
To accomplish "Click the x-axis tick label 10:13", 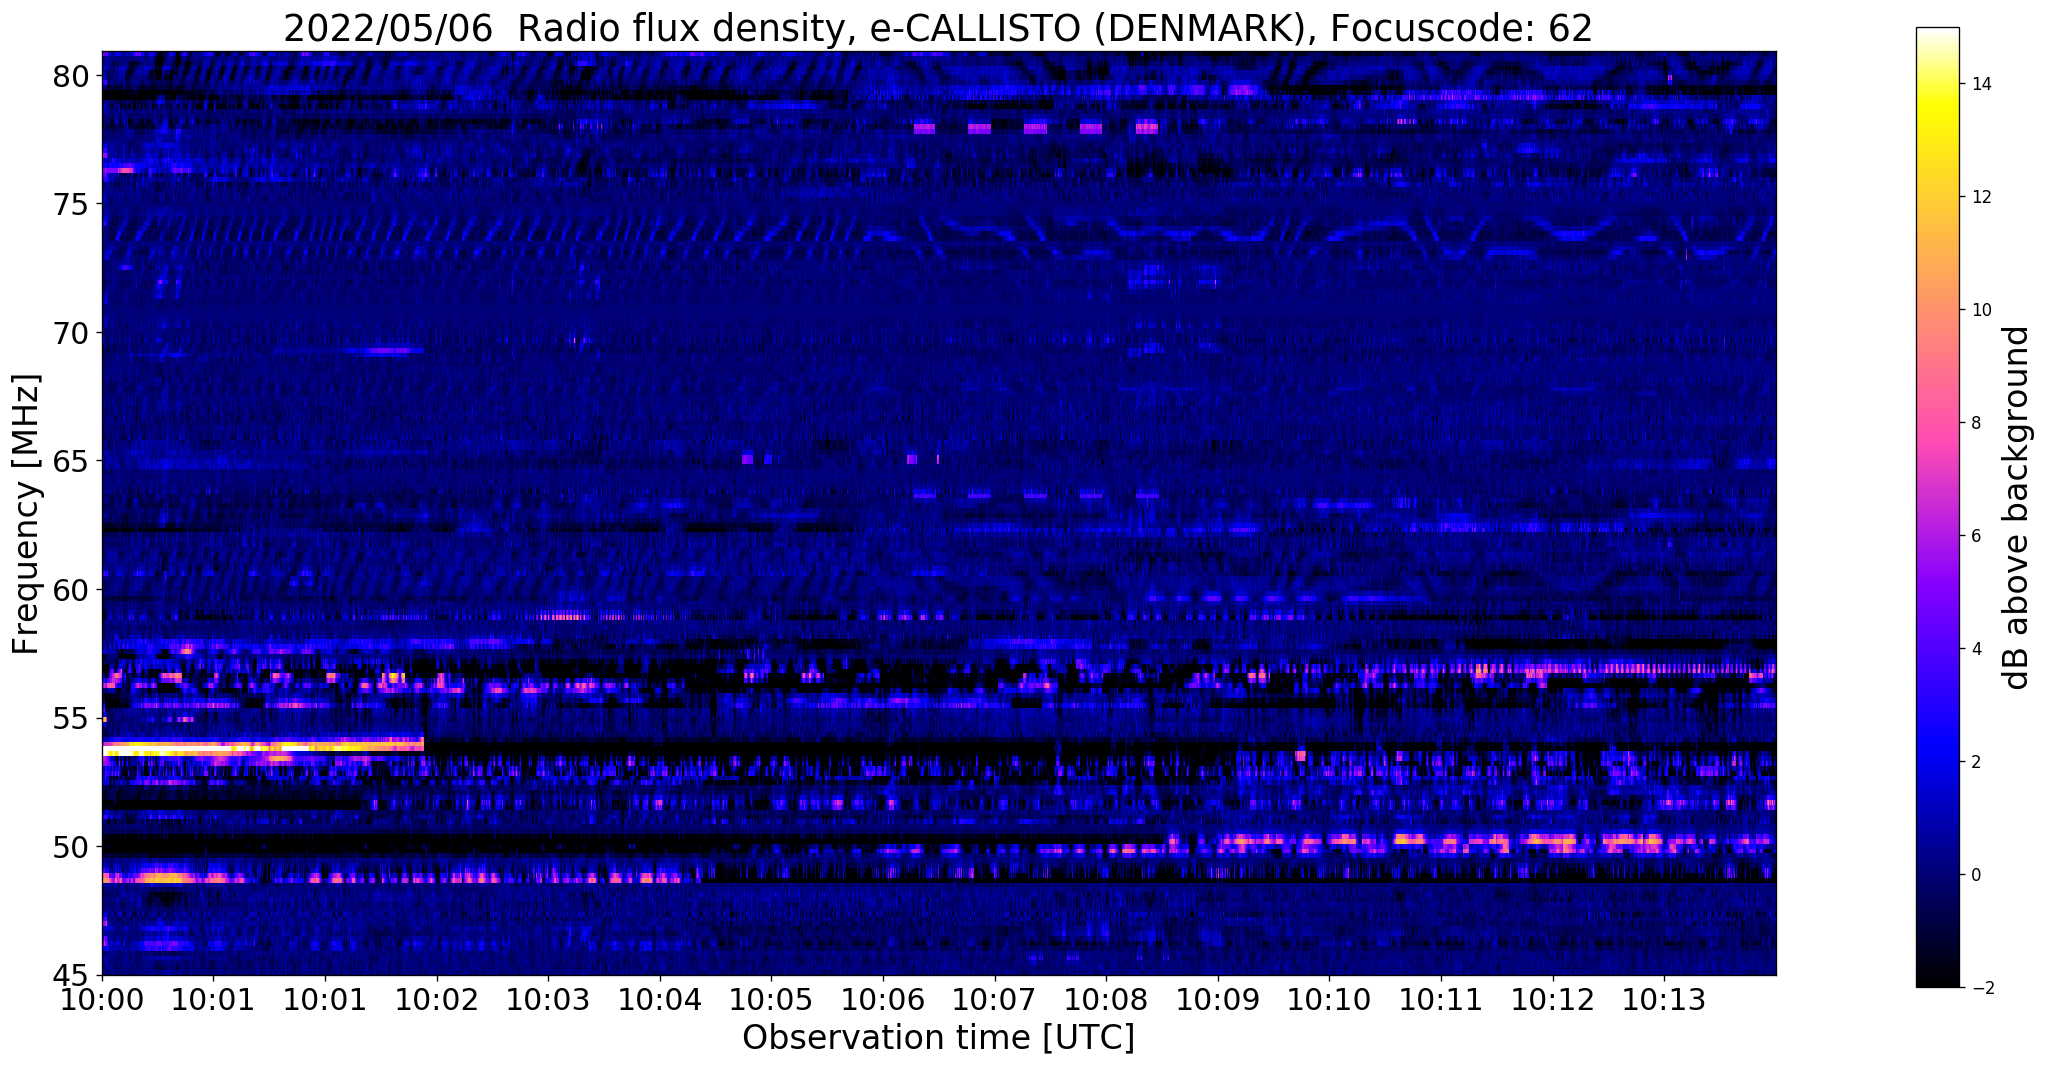I will 1664,1001.
